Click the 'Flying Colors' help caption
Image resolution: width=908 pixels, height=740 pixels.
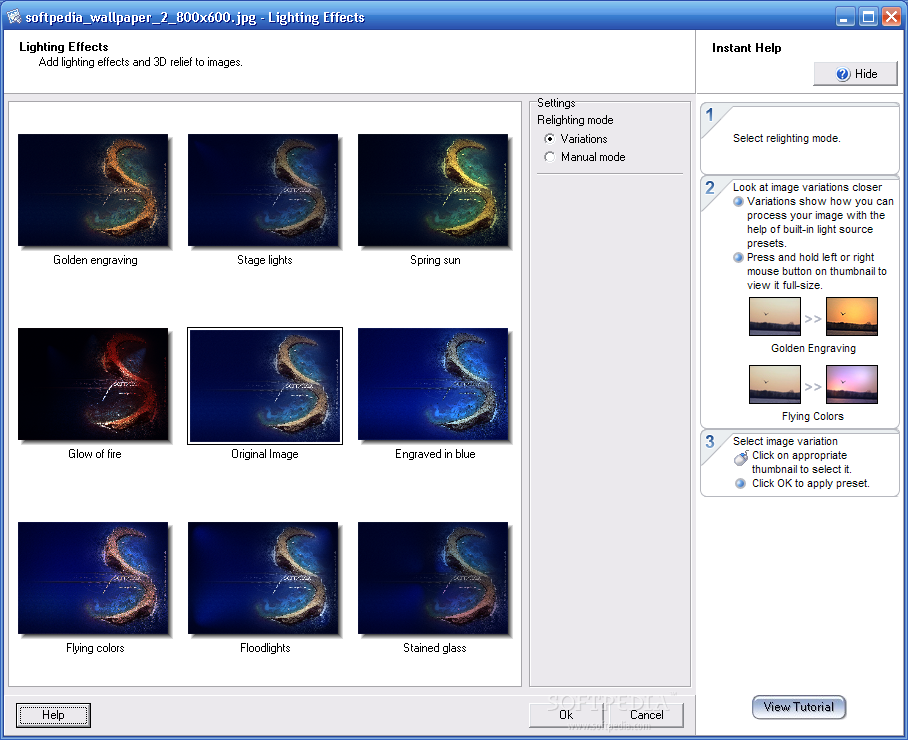click(812, 416)
